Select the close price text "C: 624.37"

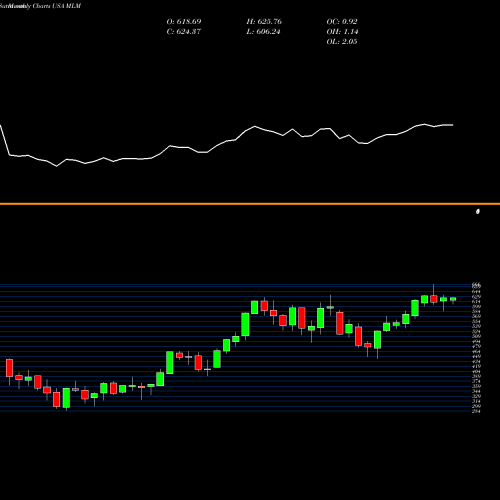(x=184, y=32)
